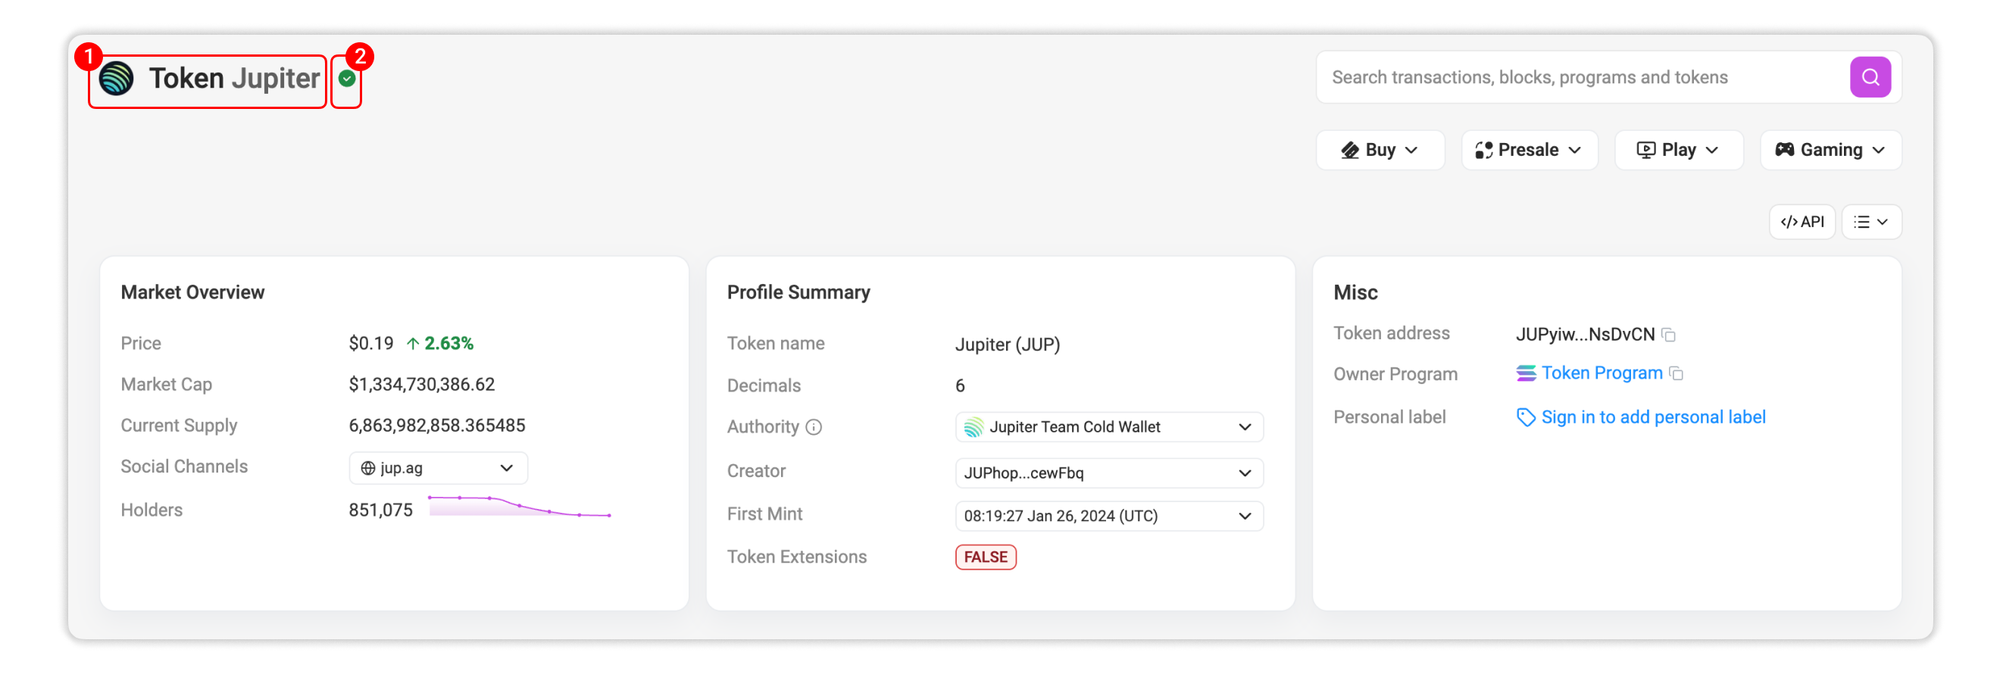
Task: Click the Authority info icon
Action: 814,427
